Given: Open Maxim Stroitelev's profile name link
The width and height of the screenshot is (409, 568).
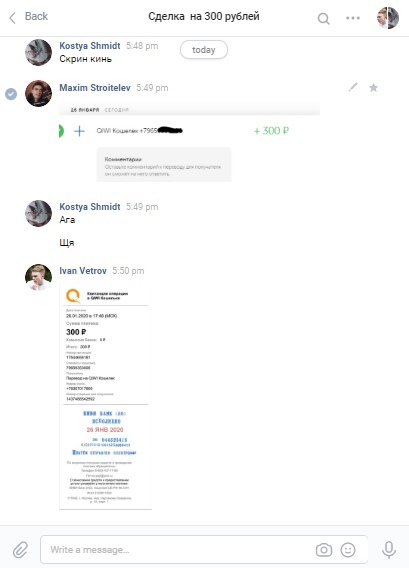Looking at the screenshot, I should 95,88.
